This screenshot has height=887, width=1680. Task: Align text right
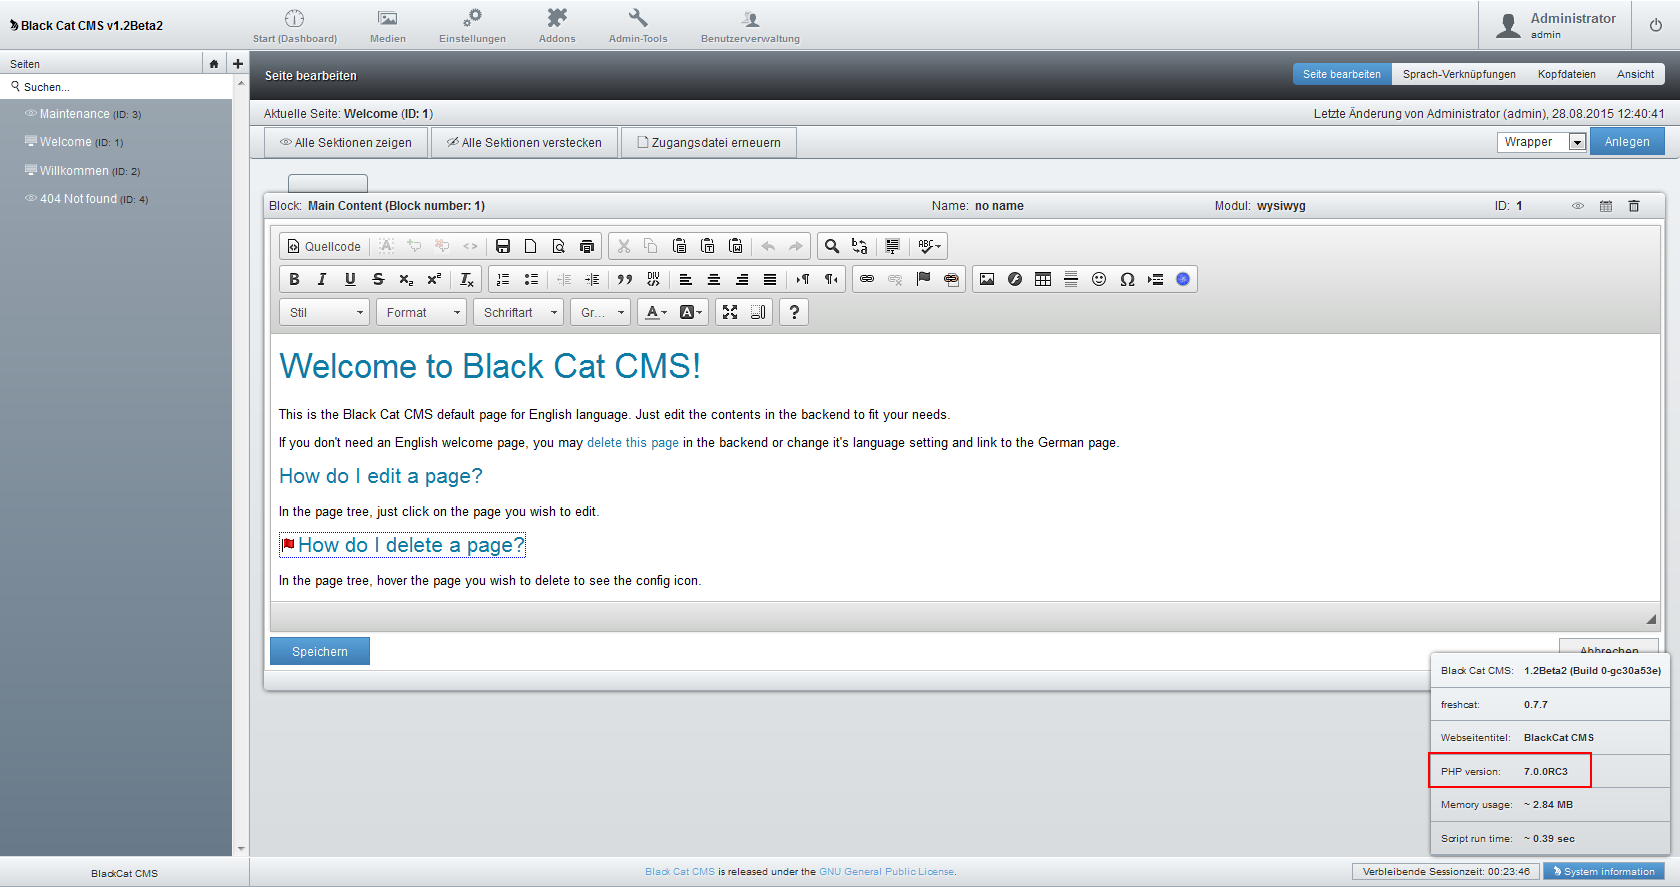point(742,279)
